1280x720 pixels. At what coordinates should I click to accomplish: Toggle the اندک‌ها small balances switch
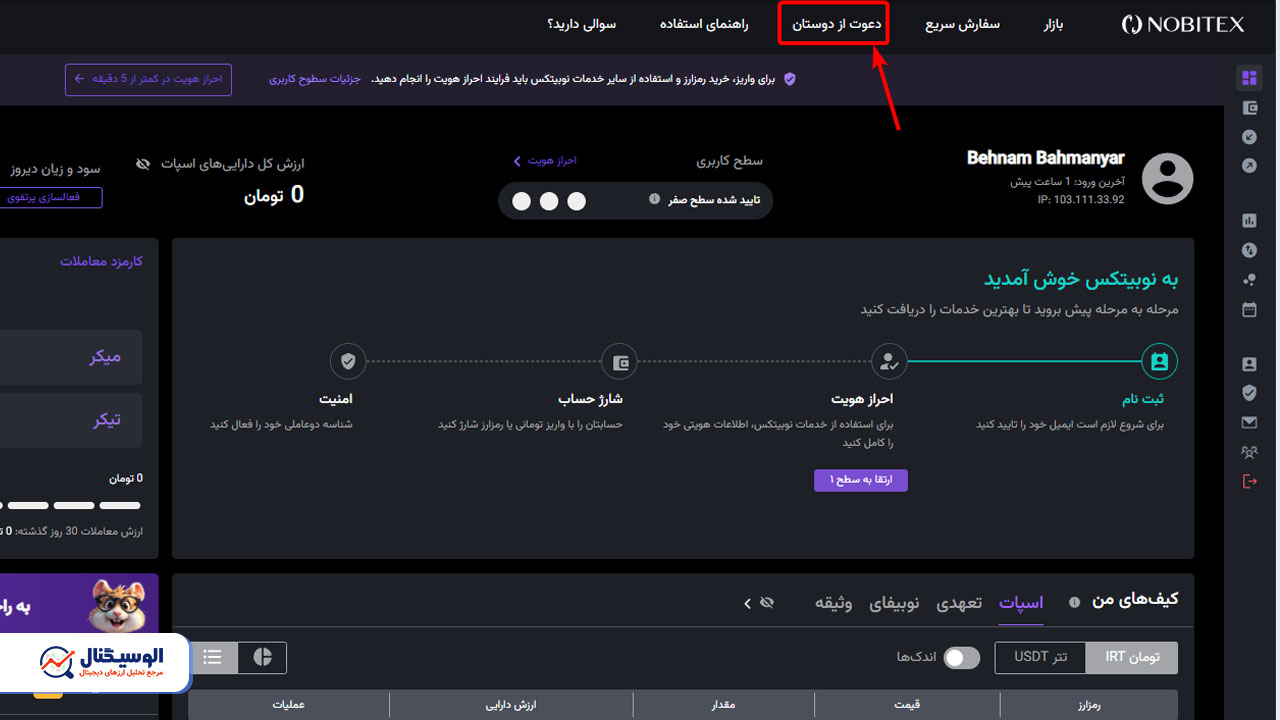point(962,657)
